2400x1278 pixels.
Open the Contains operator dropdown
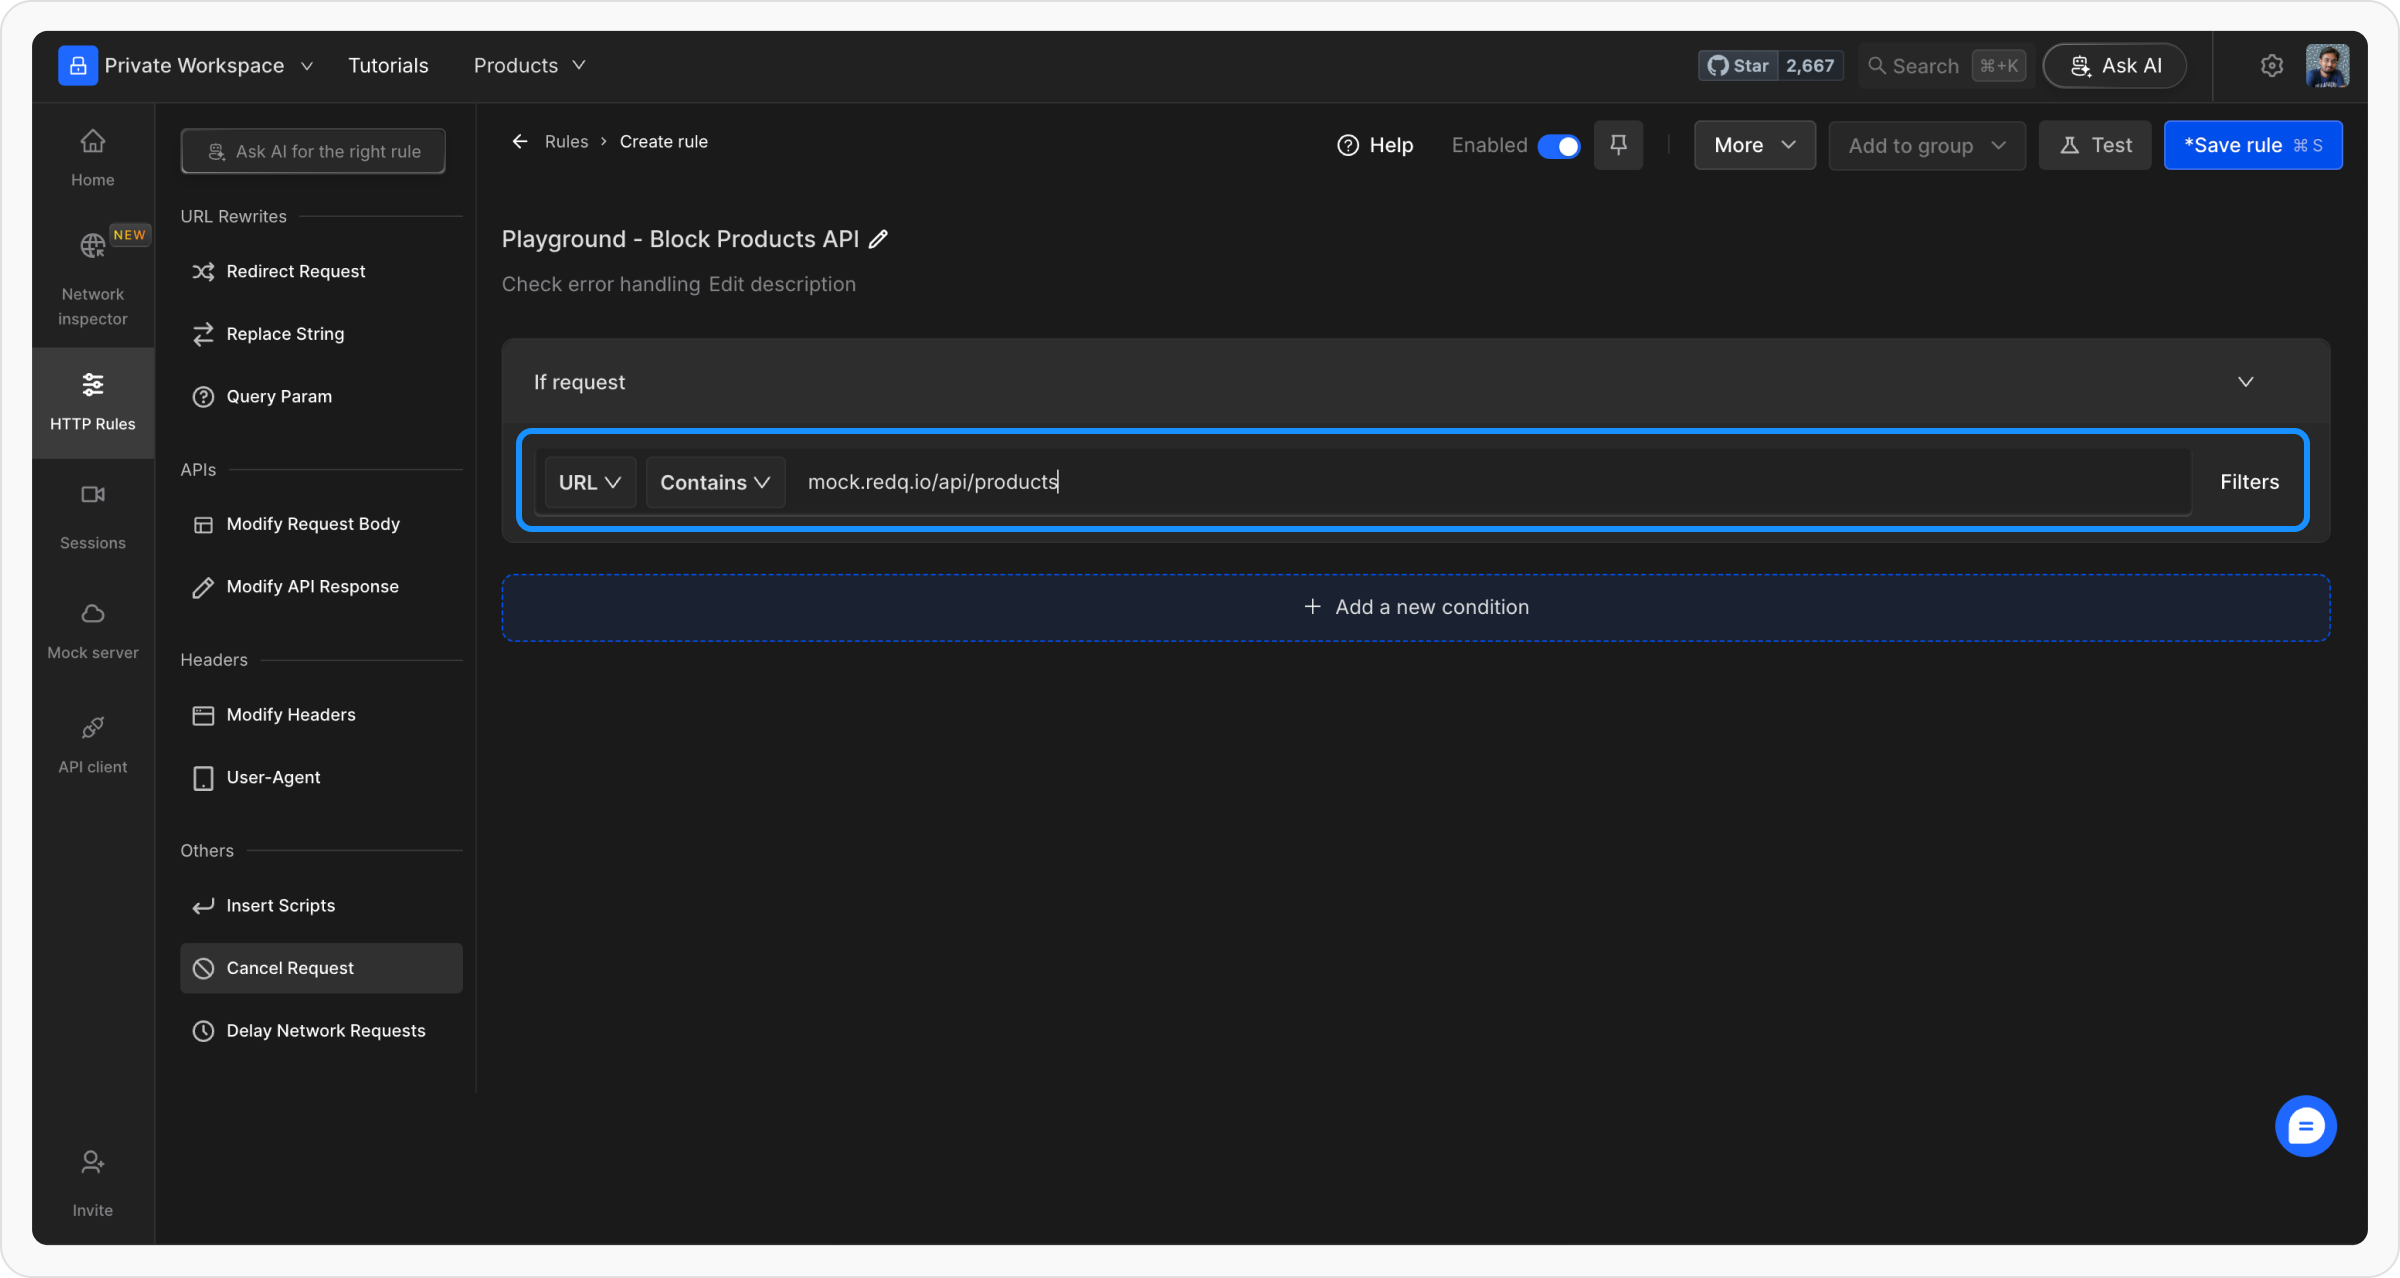pyautogui.click(x=714, y=482)
